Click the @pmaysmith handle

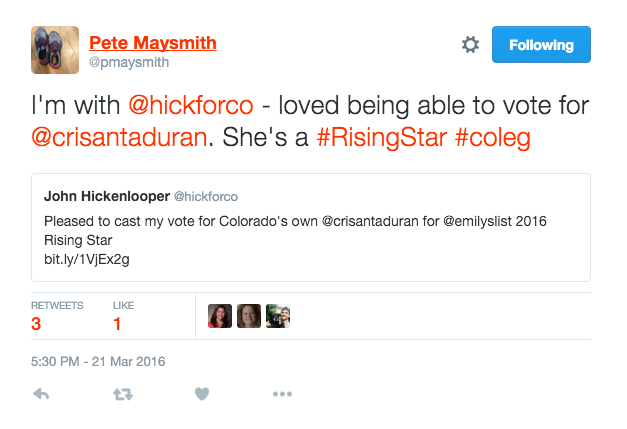tap(129, 62)
